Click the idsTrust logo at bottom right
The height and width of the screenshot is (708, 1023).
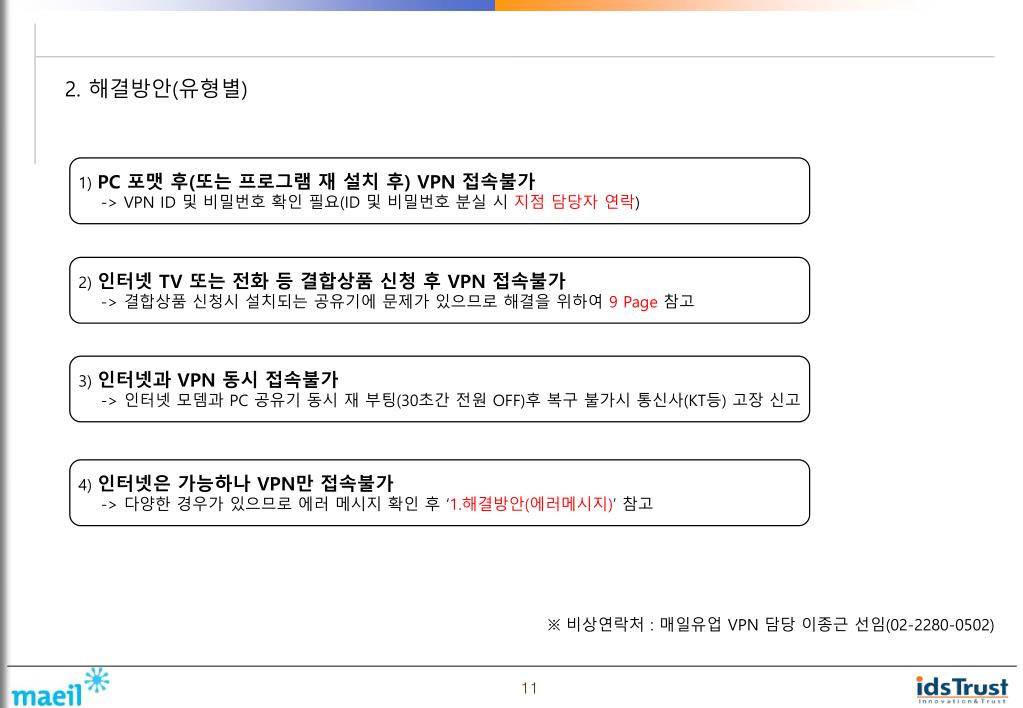[x=962, y=689]
